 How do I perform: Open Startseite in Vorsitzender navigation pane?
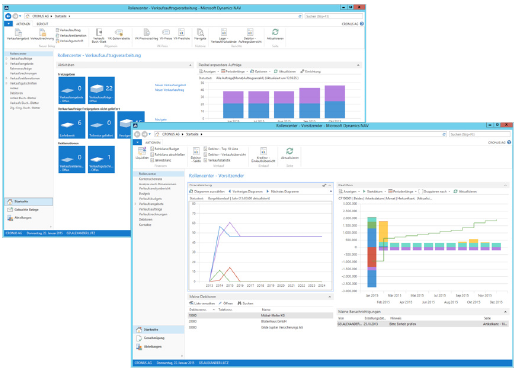tap(158, 329)
